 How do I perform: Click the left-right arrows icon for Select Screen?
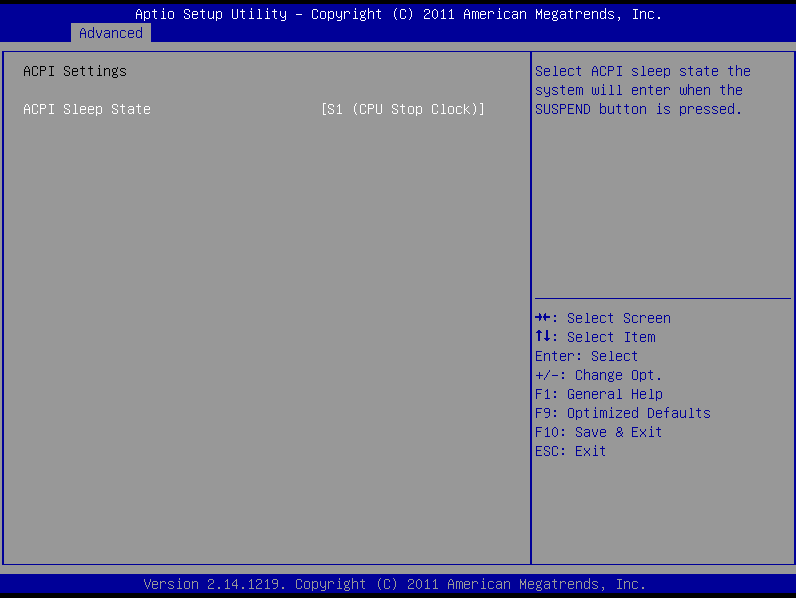543,318
